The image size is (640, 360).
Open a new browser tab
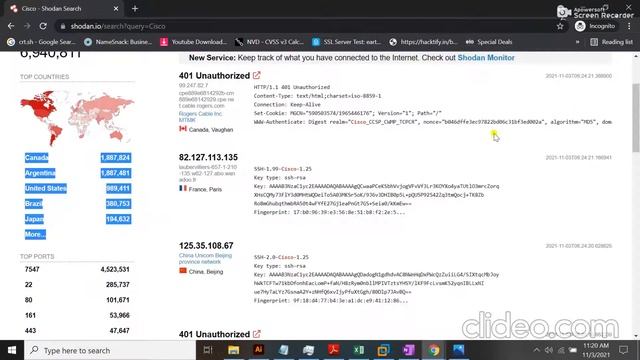tap(135, 9)
